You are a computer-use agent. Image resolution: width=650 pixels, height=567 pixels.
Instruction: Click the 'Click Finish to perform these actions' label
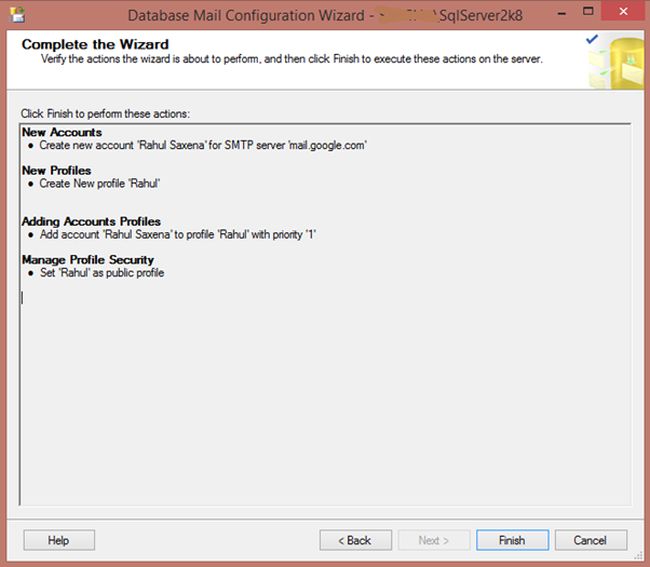point(105,114)
